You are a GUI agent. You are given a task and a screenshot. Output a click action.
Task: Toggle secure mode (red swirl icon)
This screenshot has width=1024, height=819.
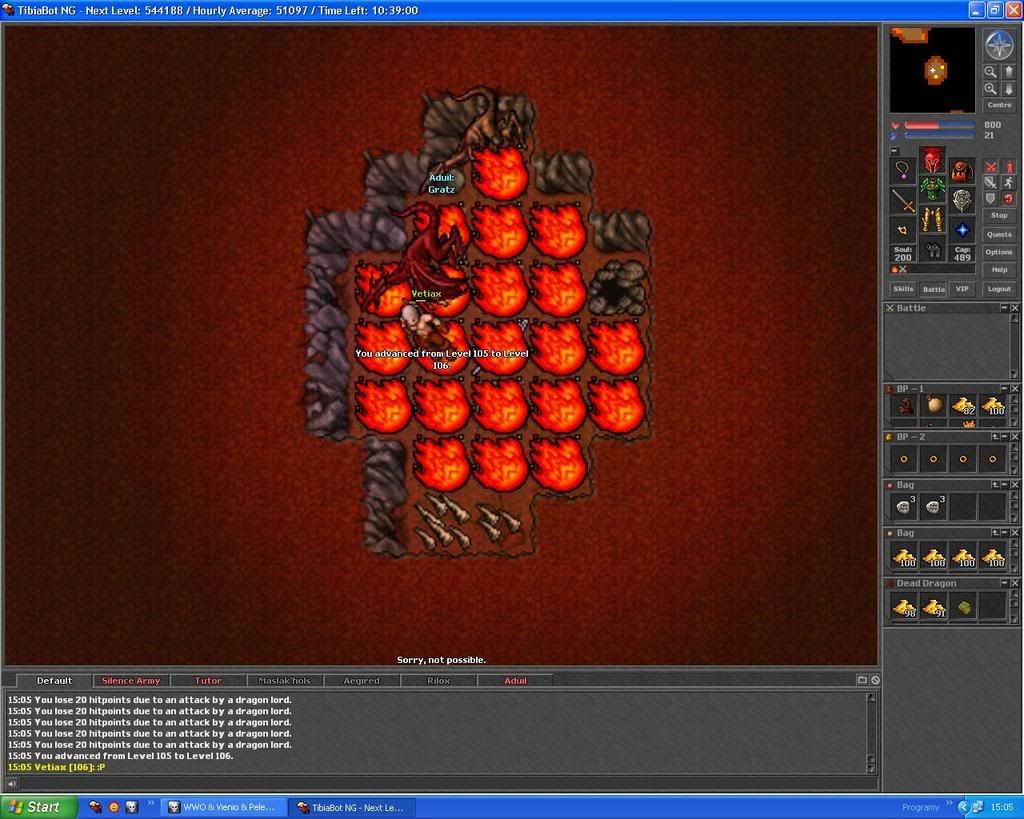coord(1009,199)
